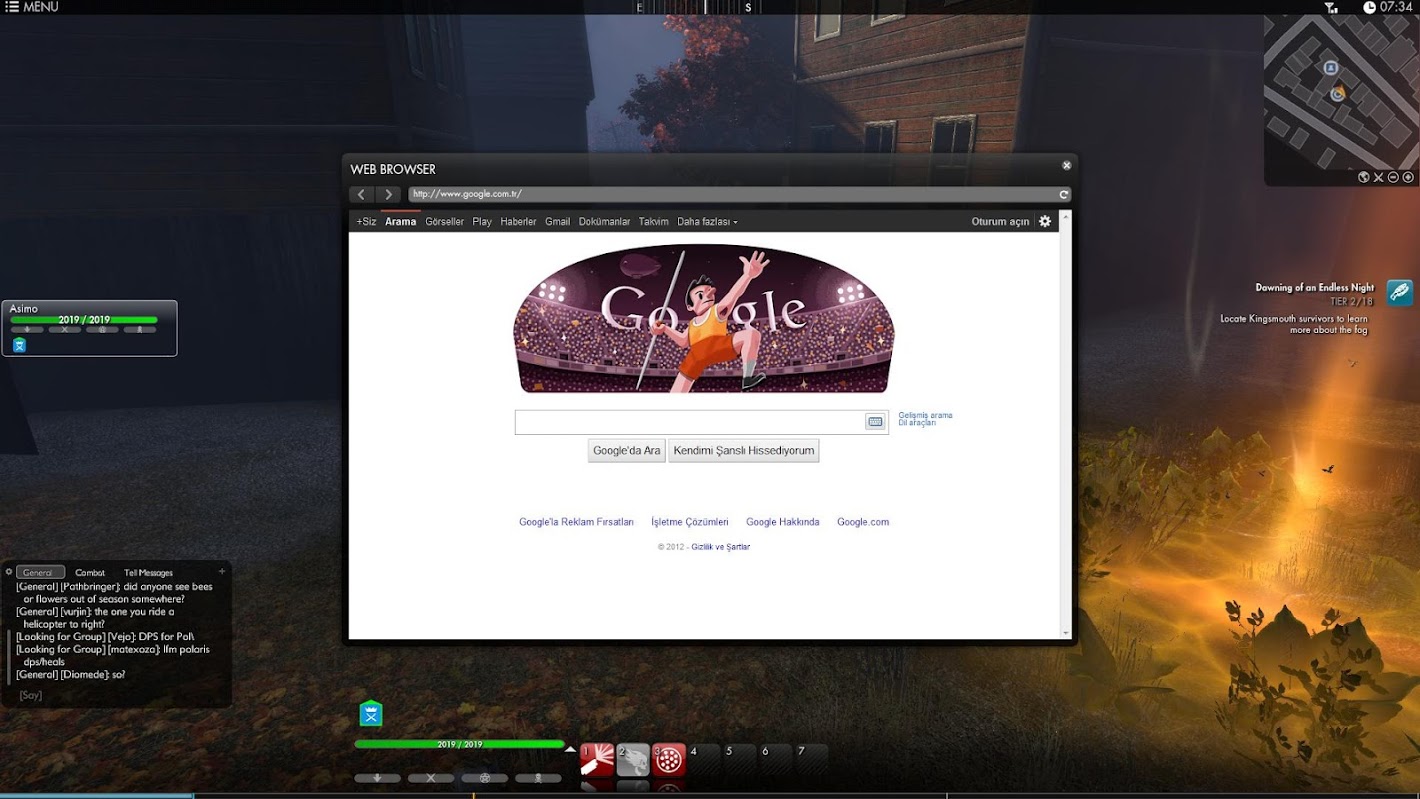Click compass strip at top center
This screenshot has height=799, width=1420.
[x=698, y=7]
